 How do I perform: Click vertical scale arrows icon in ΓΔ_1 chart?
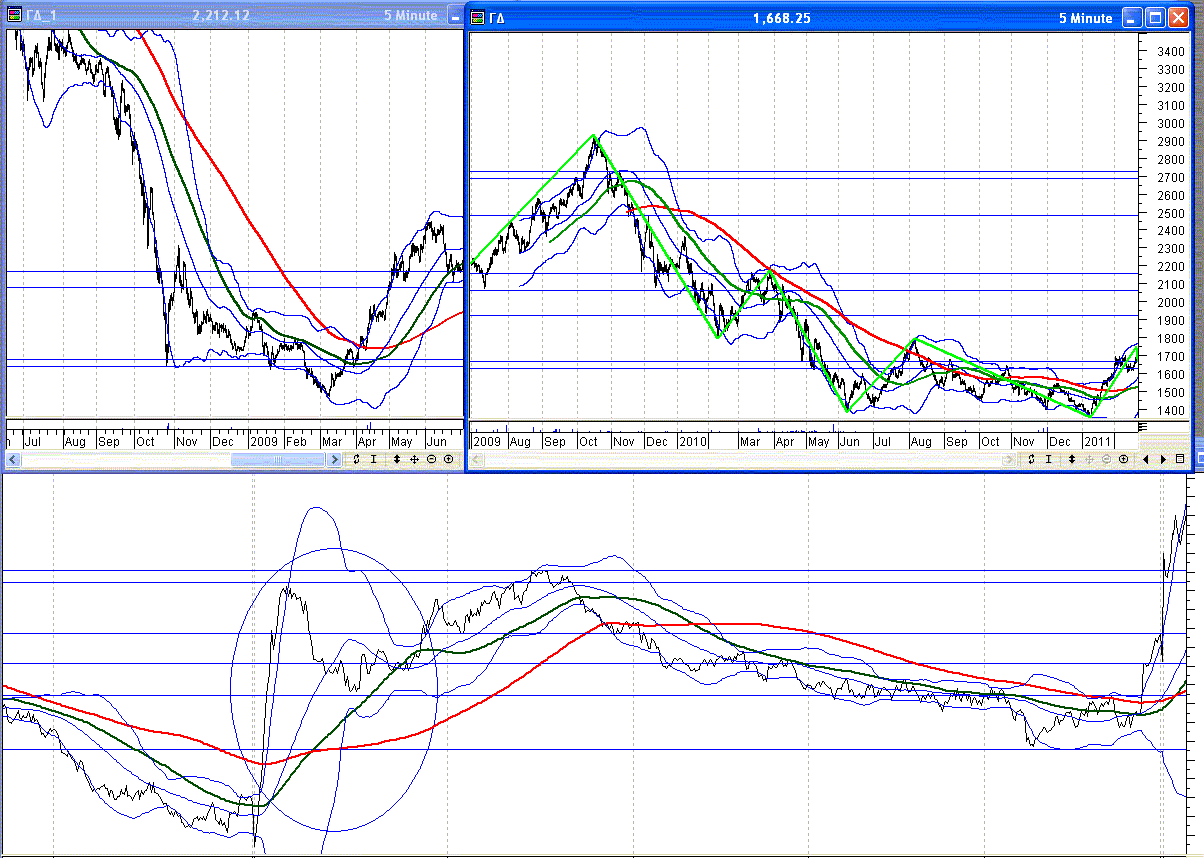click(397, 459)
